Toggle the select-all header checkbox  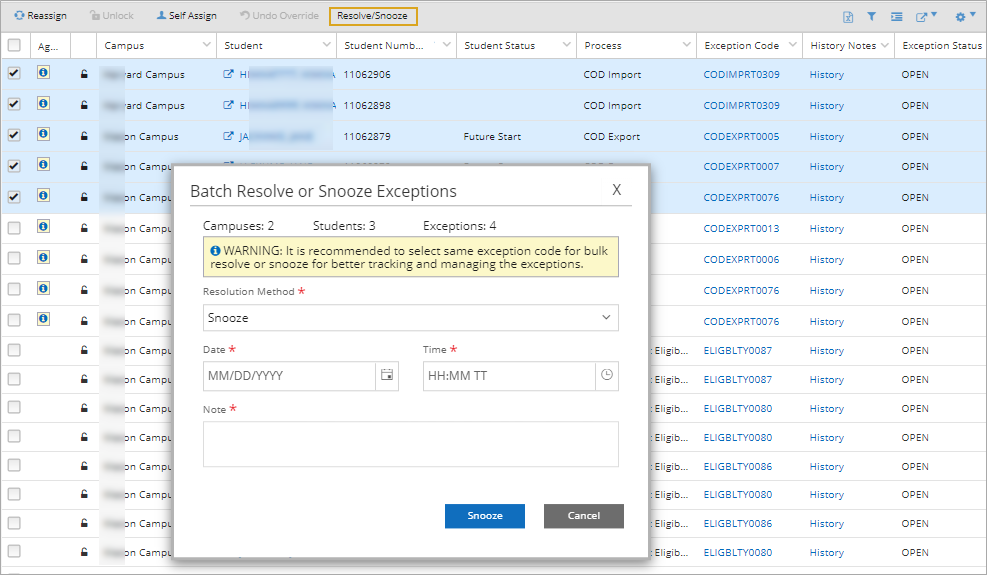[x=14, y=45]
